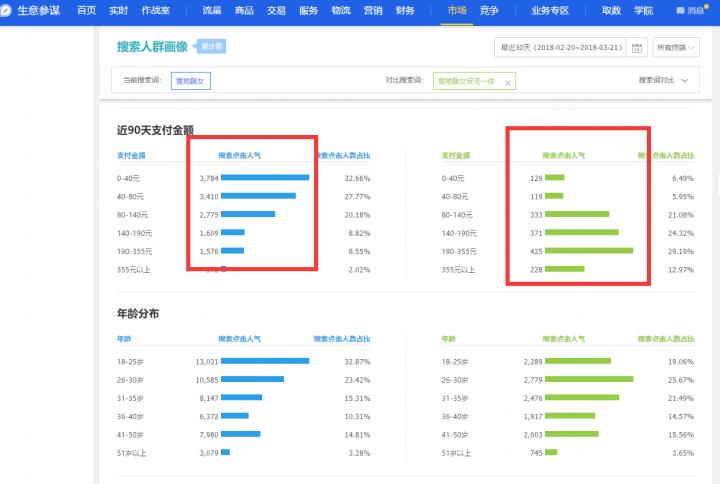Screen dimensions: 720x484
Task: Click the blue 搜索点击人气 payment header
Action: pos(239,155)
